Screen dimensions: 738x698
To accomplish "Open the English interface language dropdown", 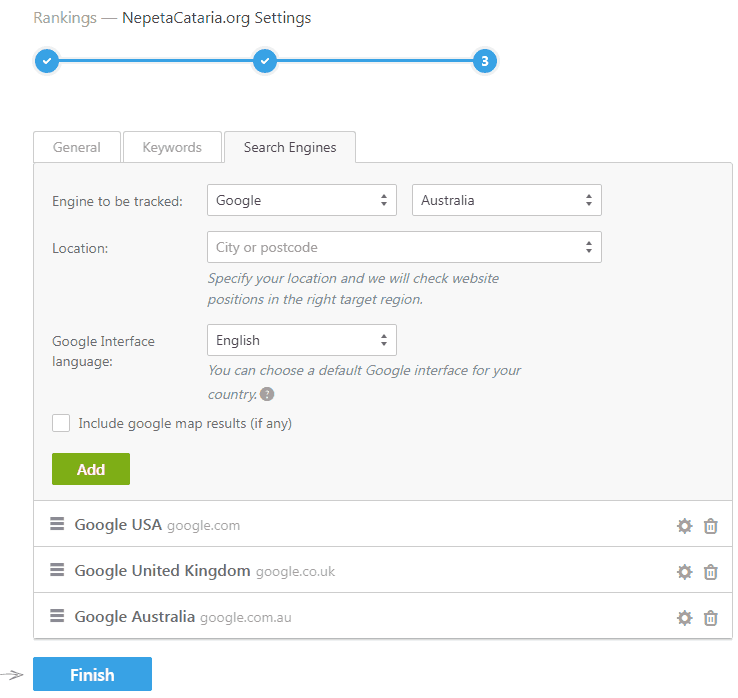I will click(x=301, y=340).
